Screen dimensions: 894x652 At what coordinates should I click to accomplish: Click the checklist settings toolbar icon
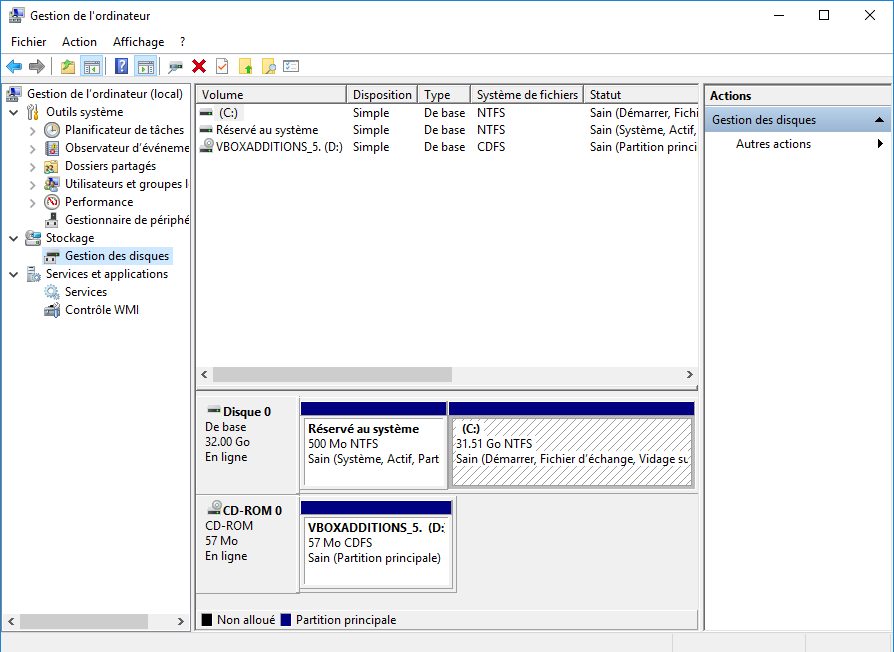click(291, 67)
